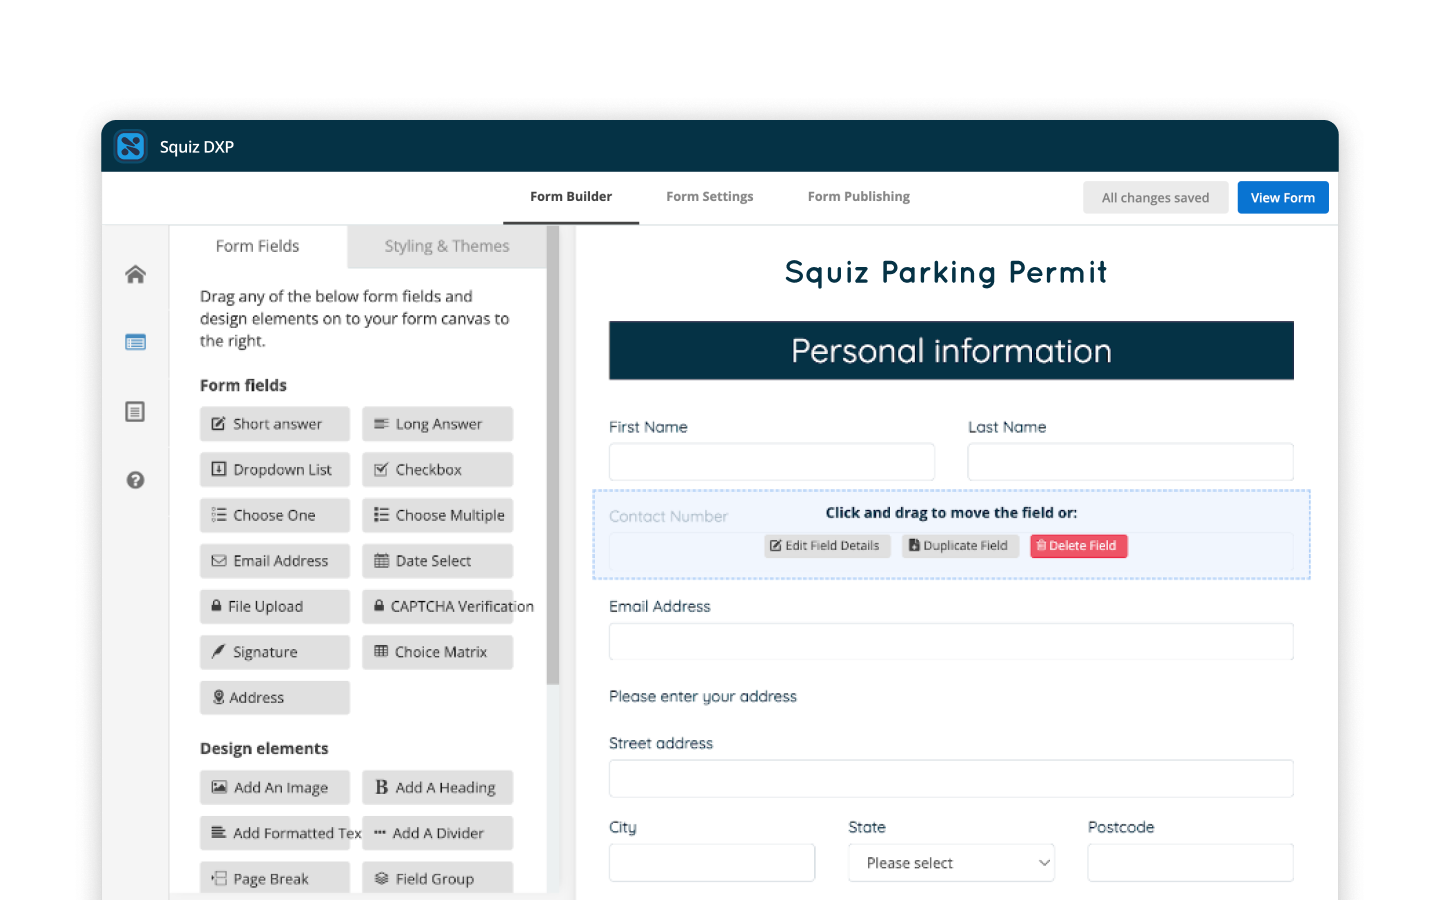This screenshot has width=1440, height=900.
Task: Click the home icon in left sidebar
Action: point(135,275)
